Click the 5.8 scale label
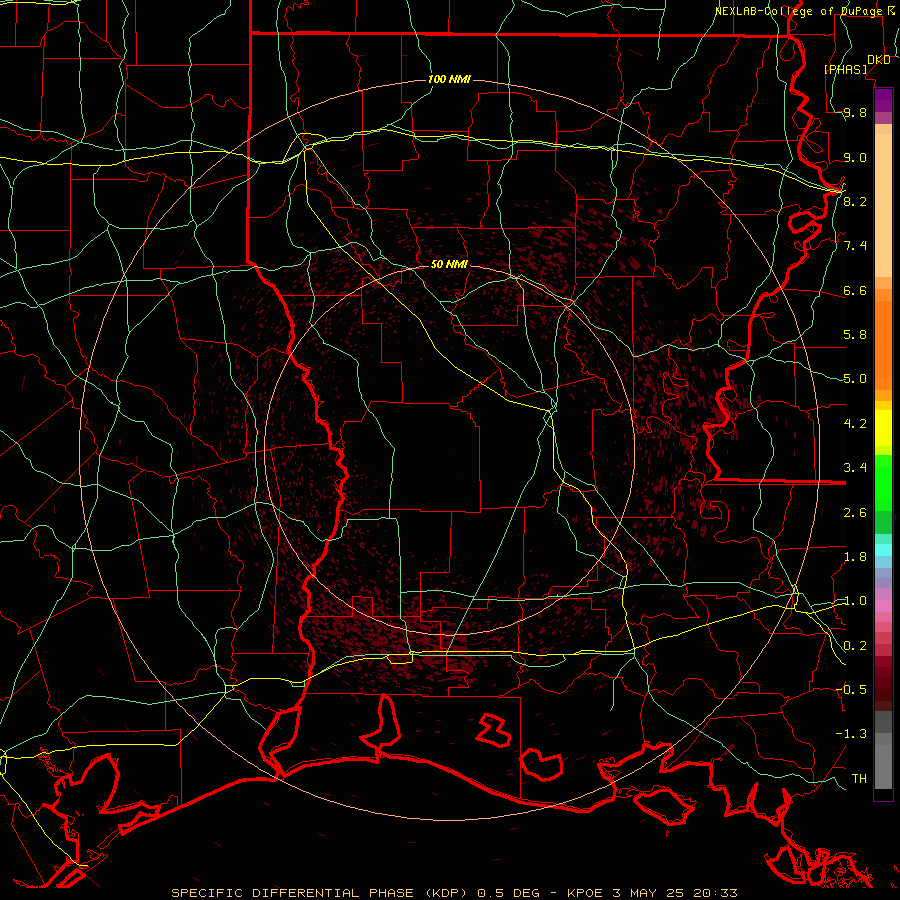This screenshot has width=900, height=900. [x=855, y=335]
